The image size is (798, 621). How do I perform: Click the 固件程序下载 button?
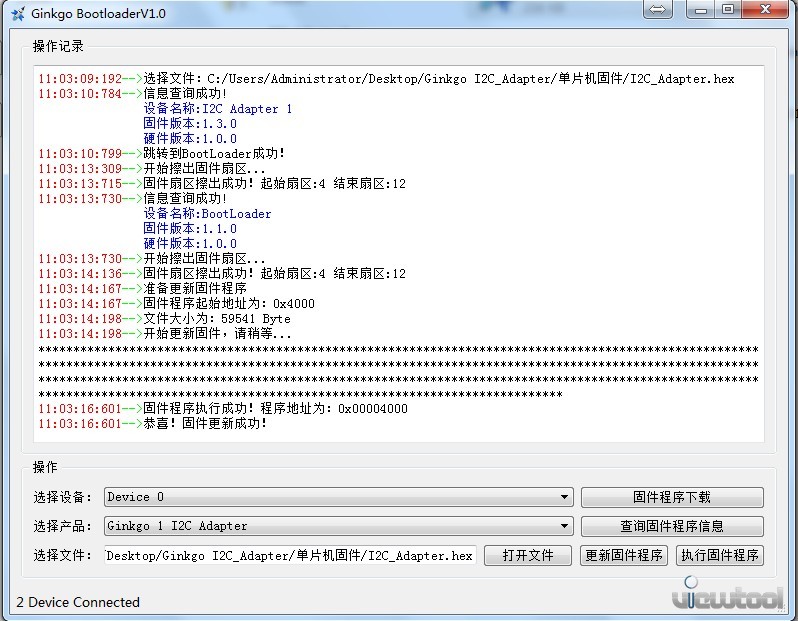672,497
